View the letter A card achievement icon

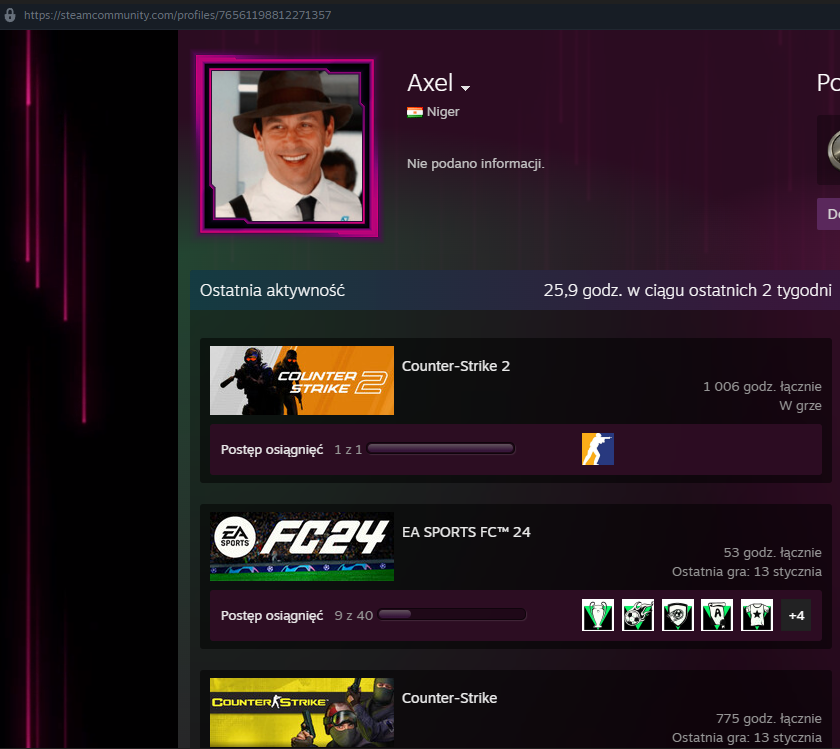717,615
